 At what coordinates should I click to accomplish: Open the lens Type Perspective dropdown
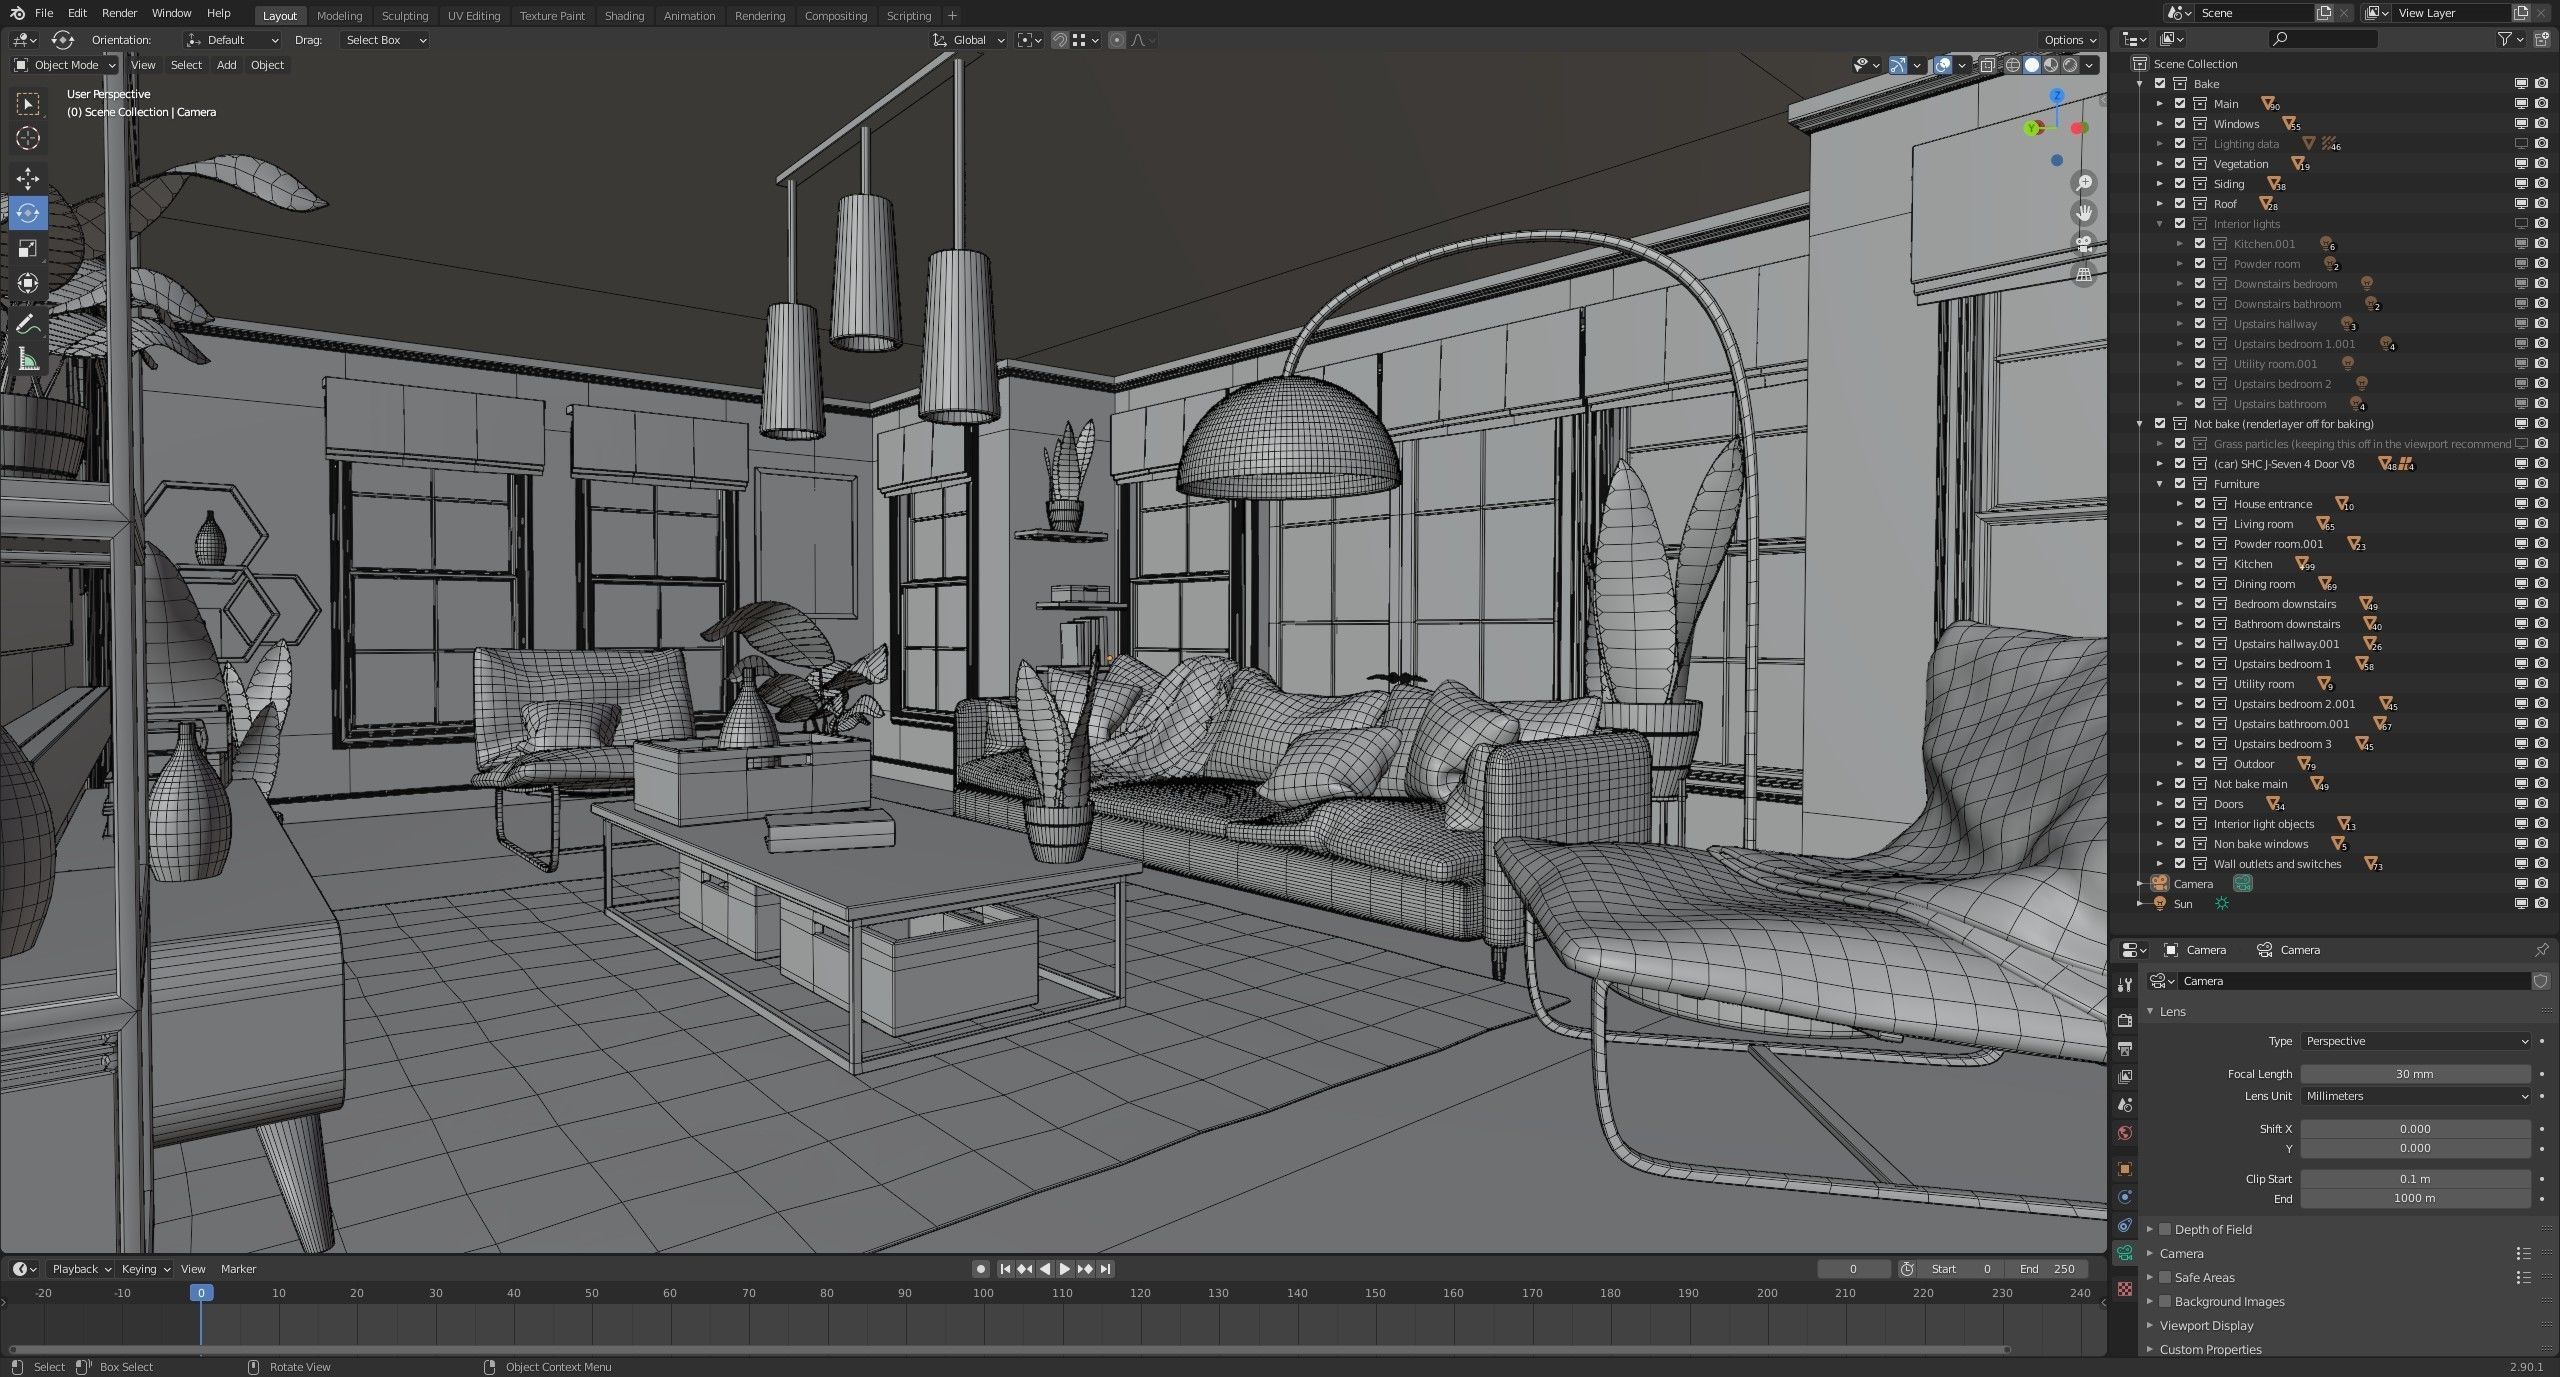point(2415,1041)
